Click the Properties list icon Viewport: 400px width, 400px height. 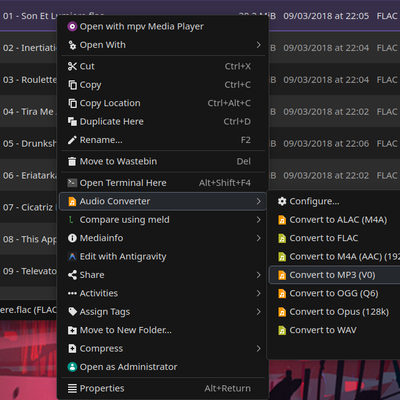pyautogui.click(x=72, y=388)
